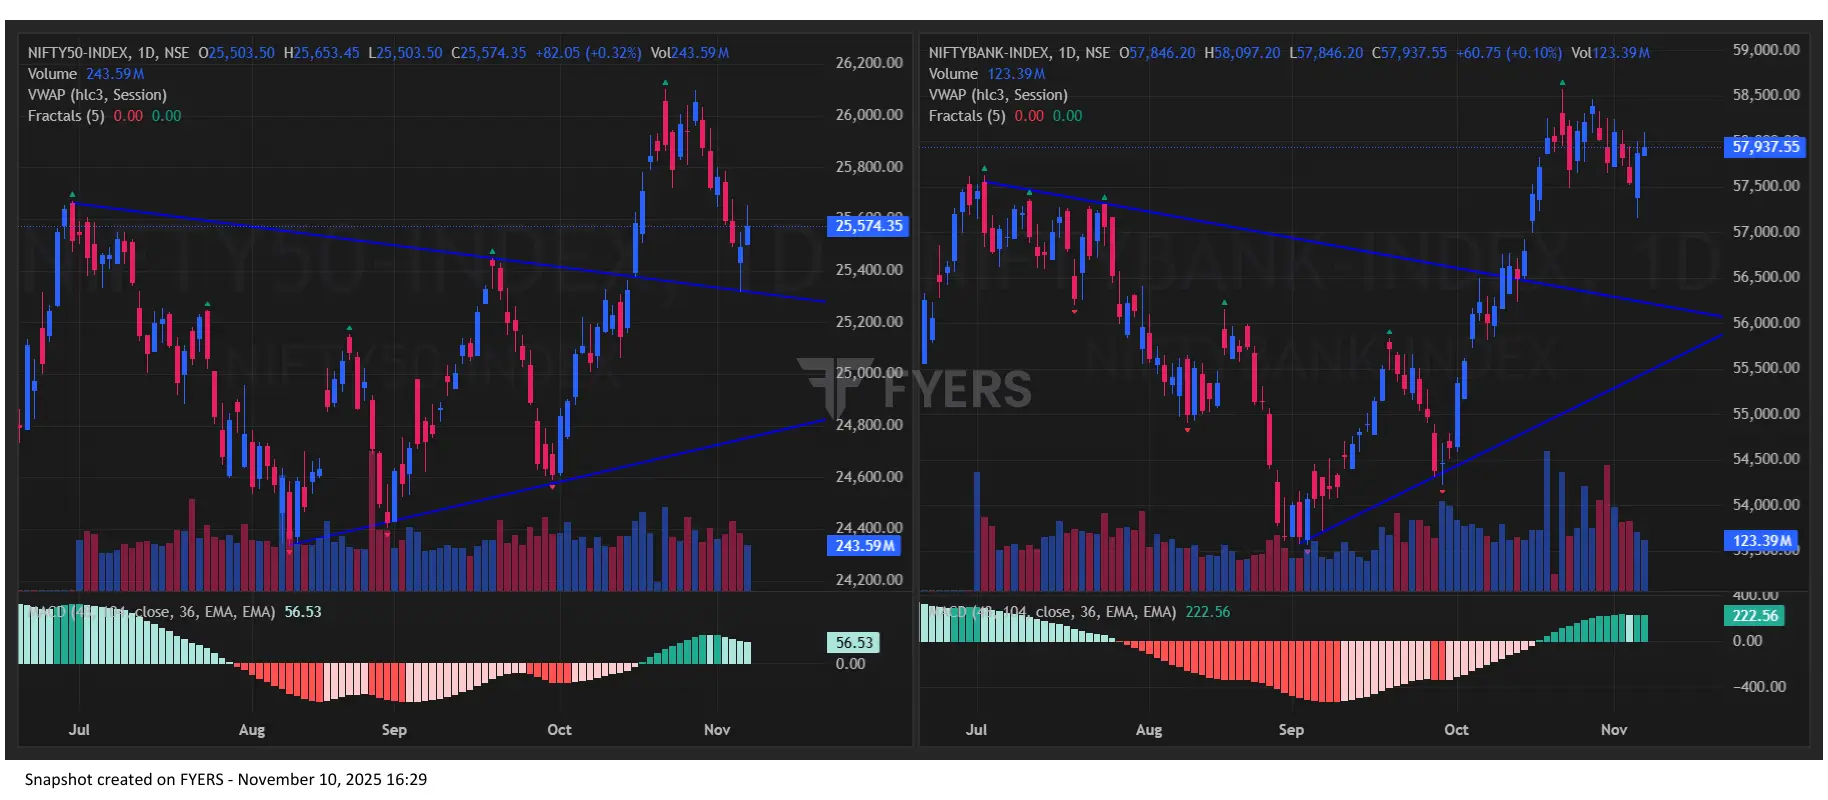This screenshot has height=800, width=1828.
Task: Click the 25,574.35 current price tag
Action: [x=868, y=226]
